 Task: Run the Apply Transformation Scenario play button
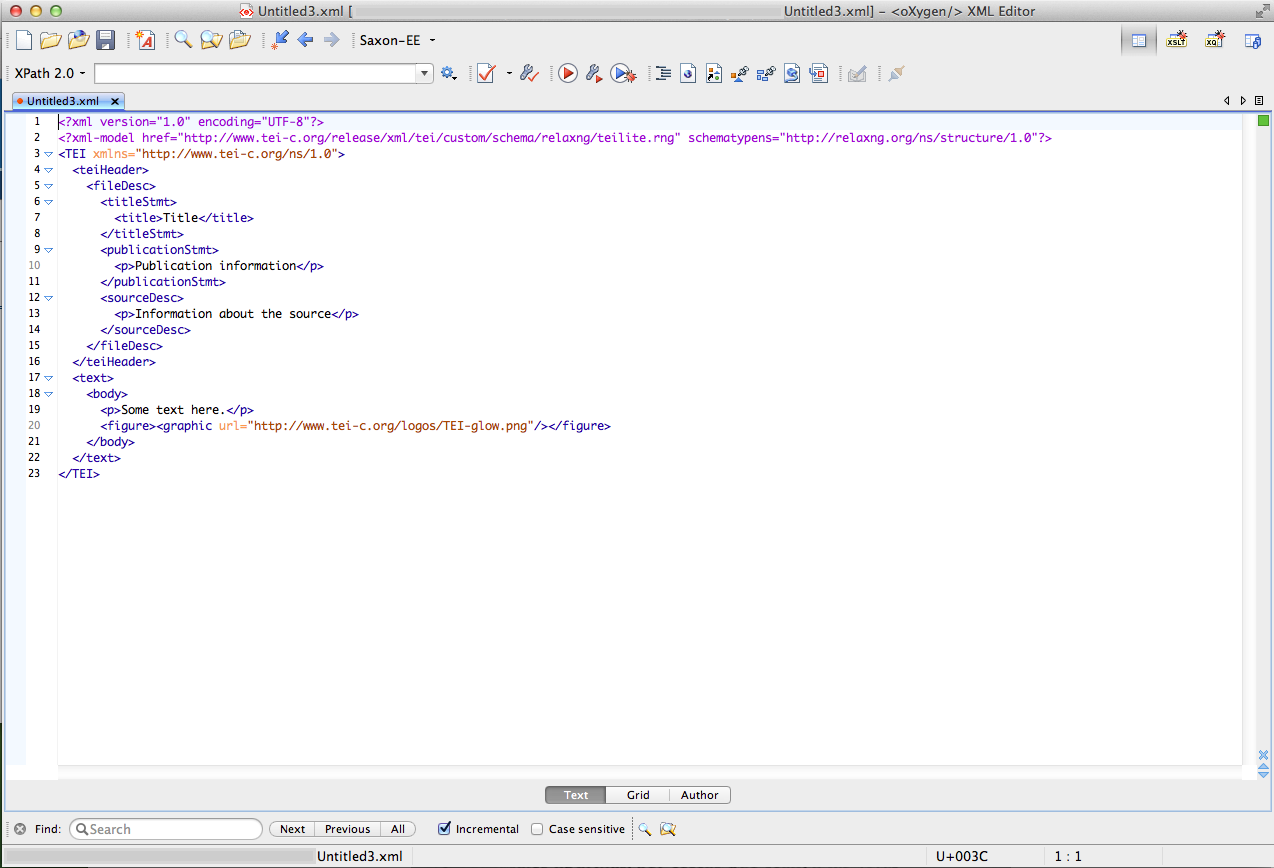pos(568,73)
